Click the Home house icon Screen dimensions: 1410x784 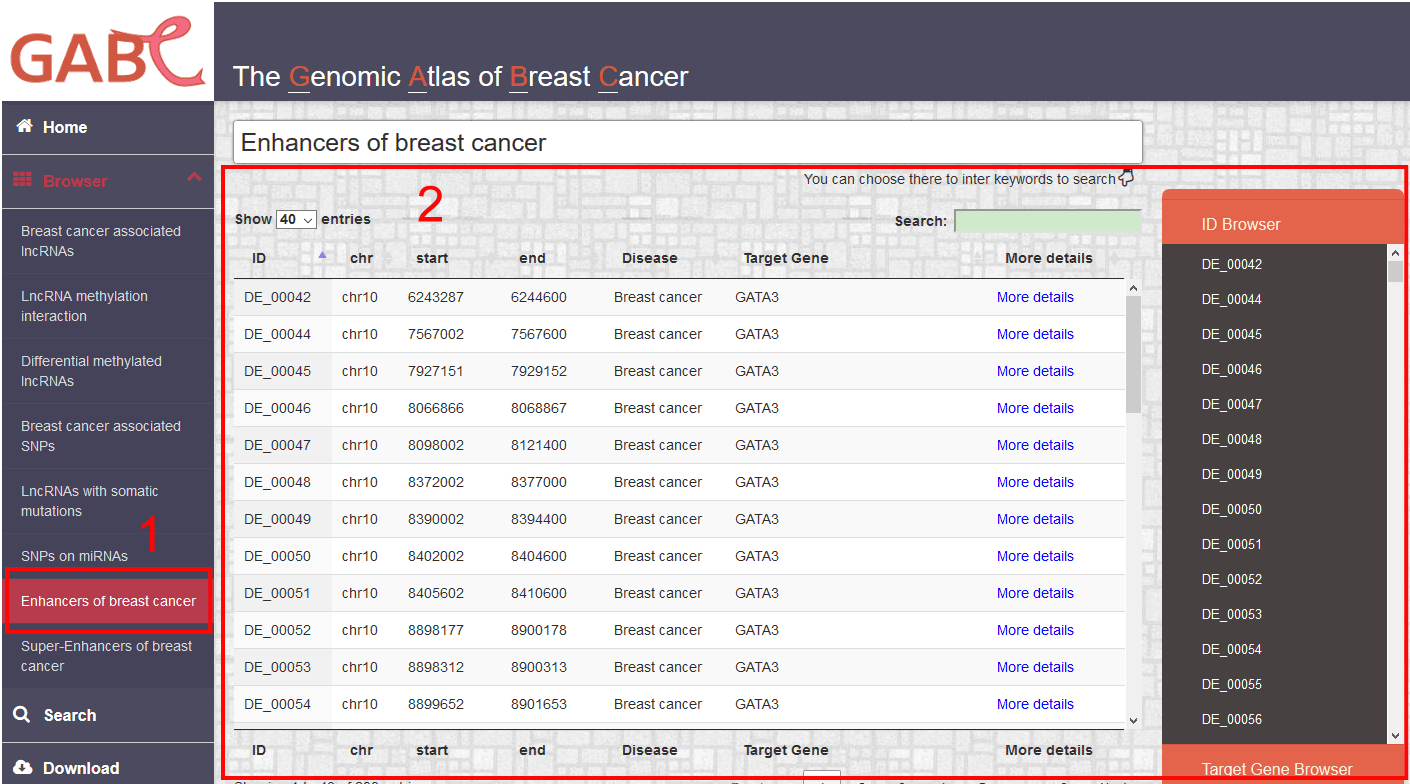[25, 126]
